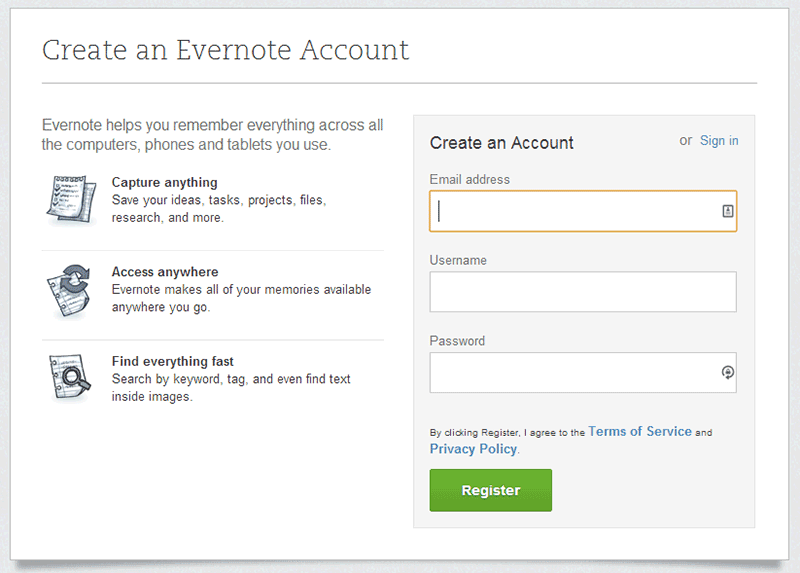Screen dimensions: 800x573
Task: Click the contact autofill icon in Email field
Action: [728, 211]
